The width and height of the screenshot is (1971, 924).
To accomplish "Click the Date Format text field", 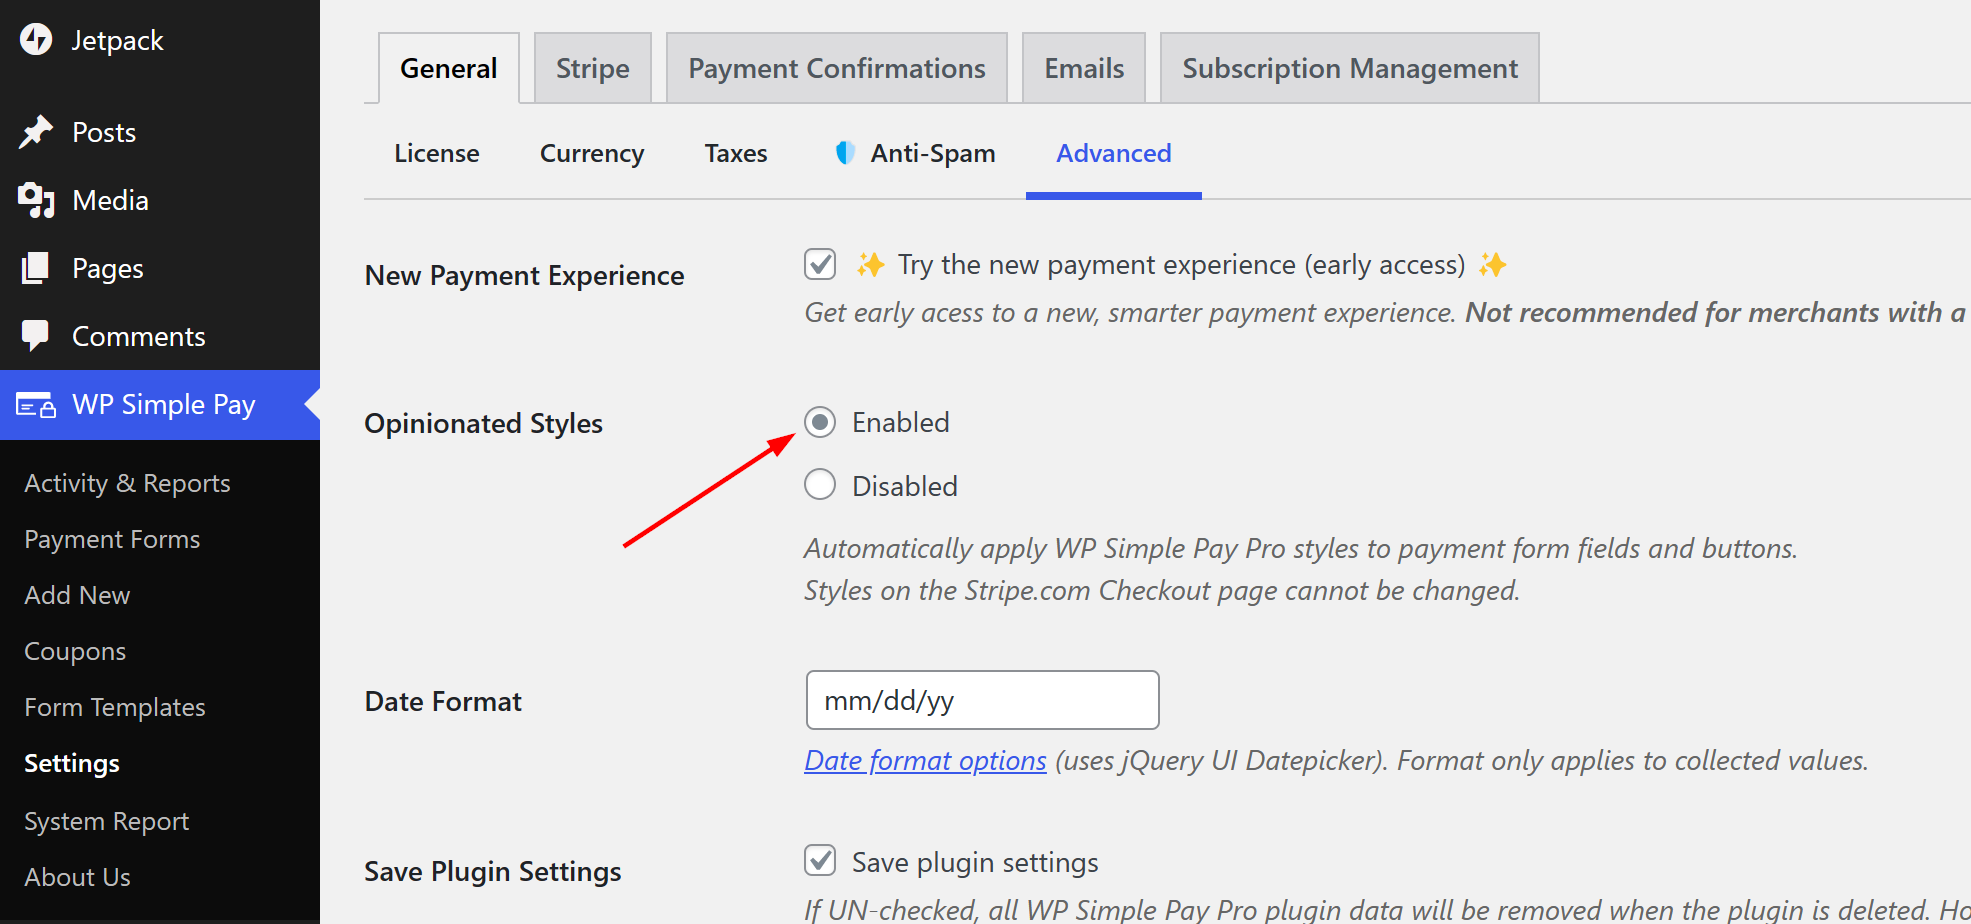I will click(983, 700).
